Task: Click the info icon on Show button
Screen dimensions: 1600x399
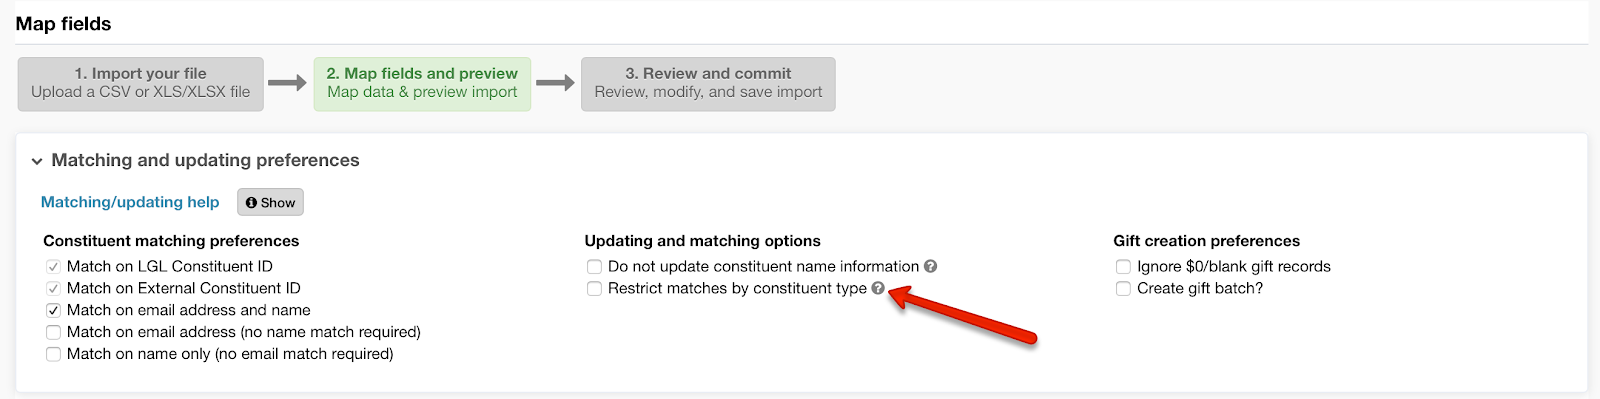Action: point(251,202)
